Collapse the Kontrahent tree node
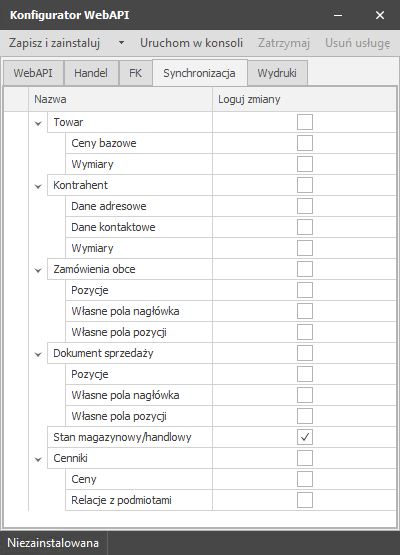The image size is (400, 555). (38, 186)
